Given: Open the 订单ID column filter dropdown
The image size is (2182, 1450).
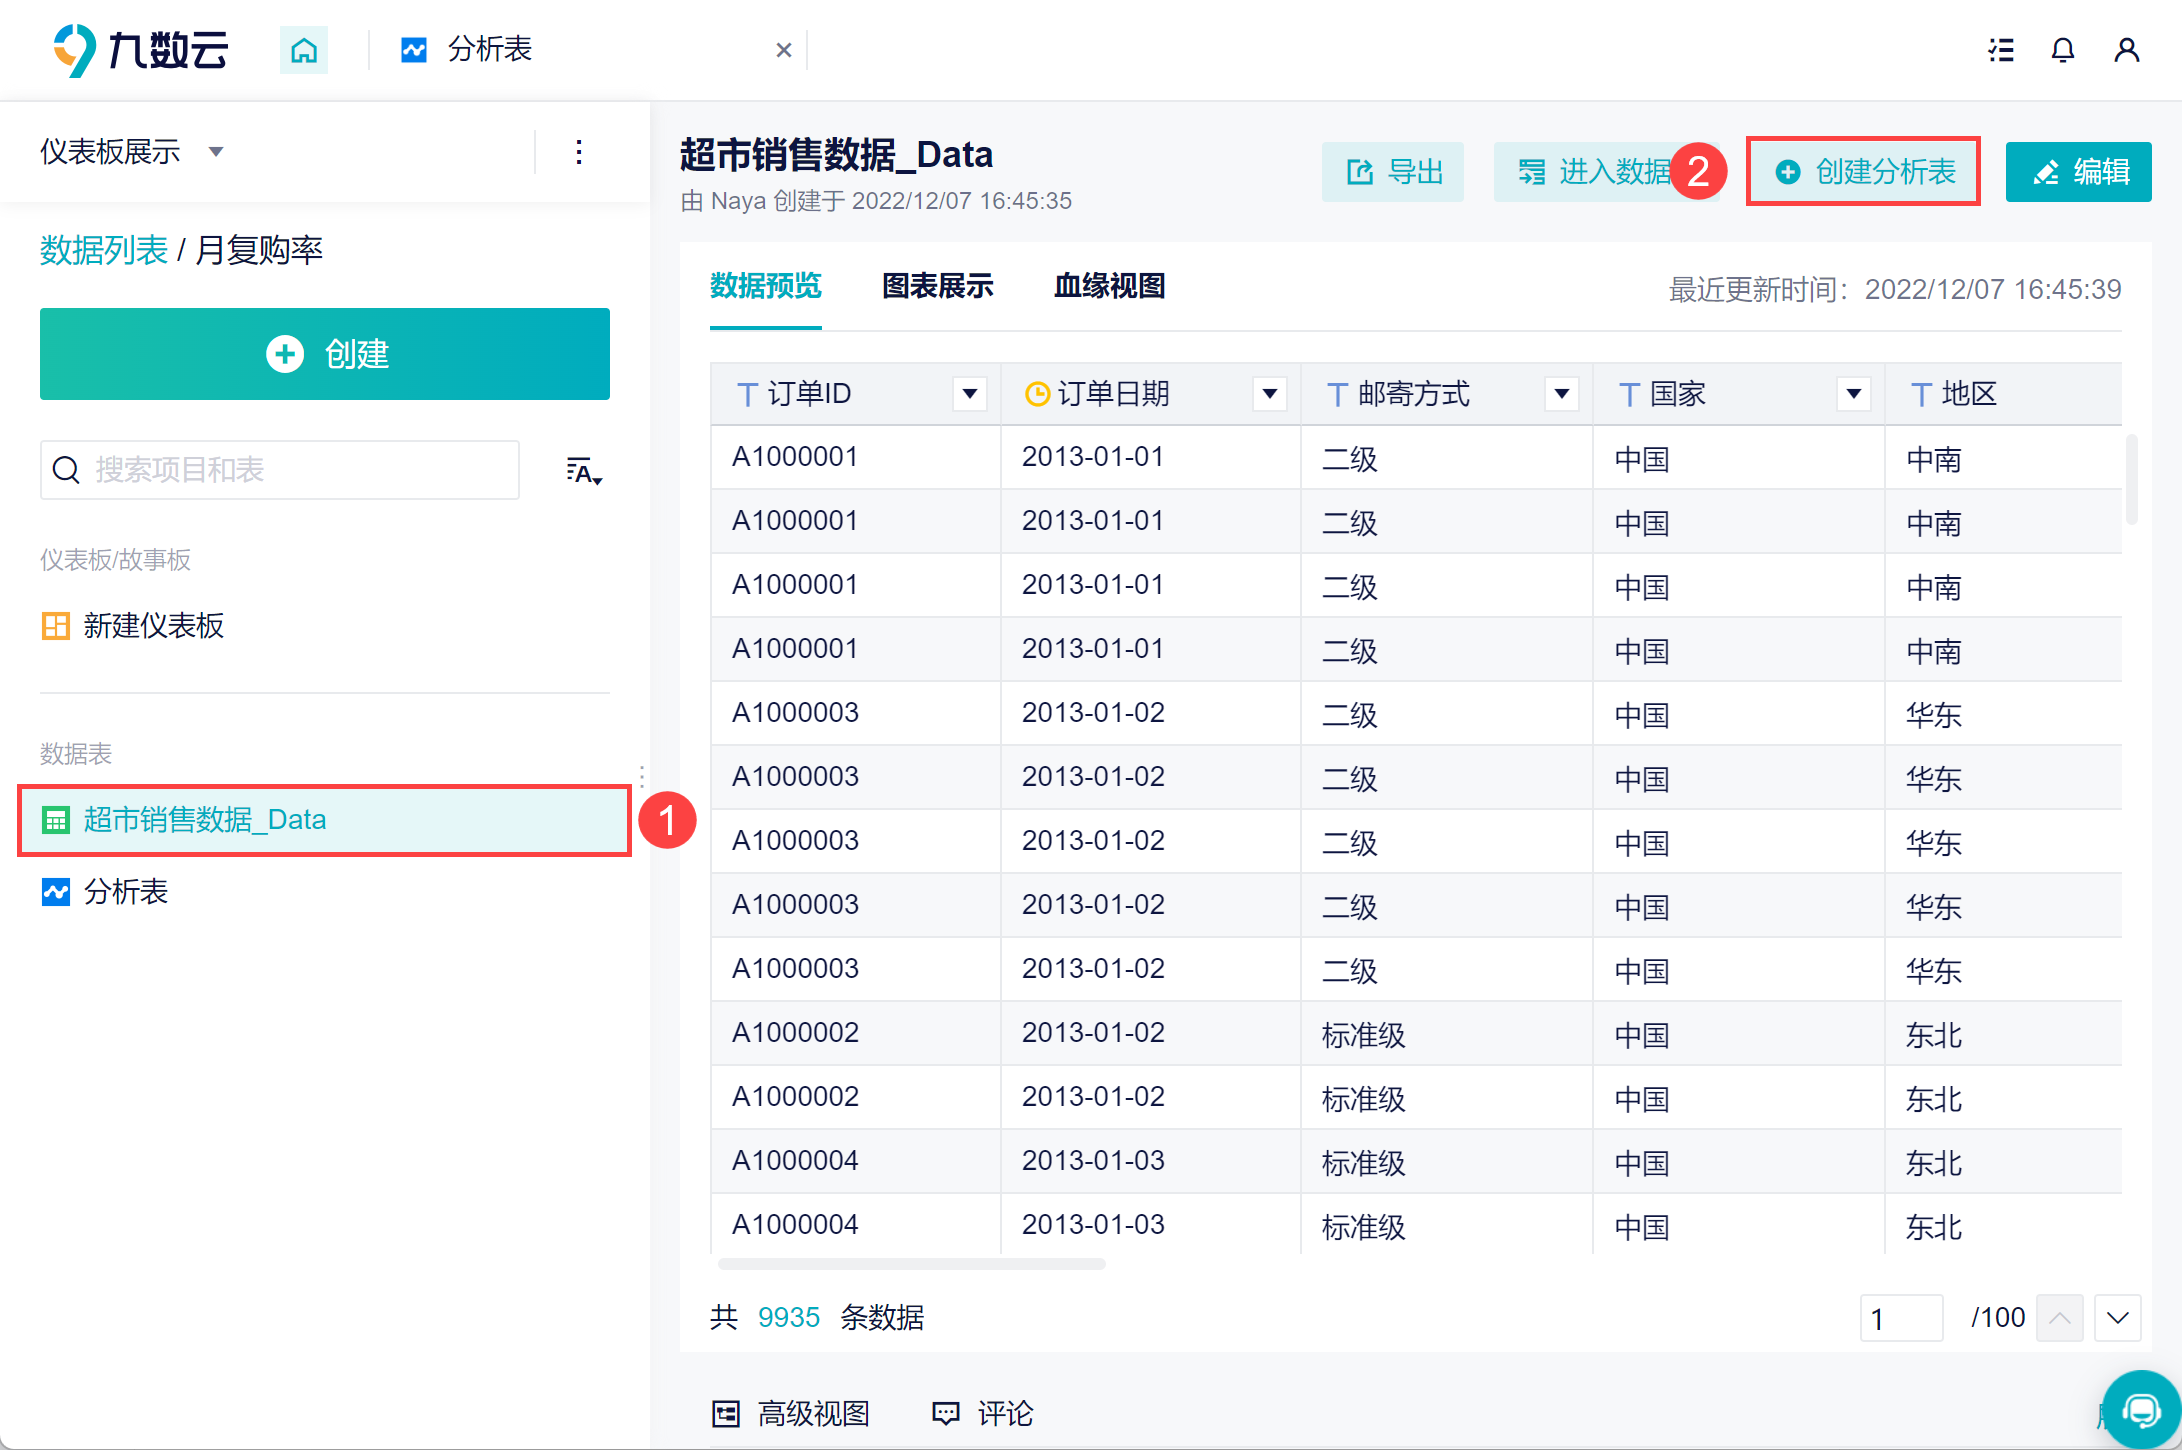Looking at the screenshot, I should tap(969, 394).
